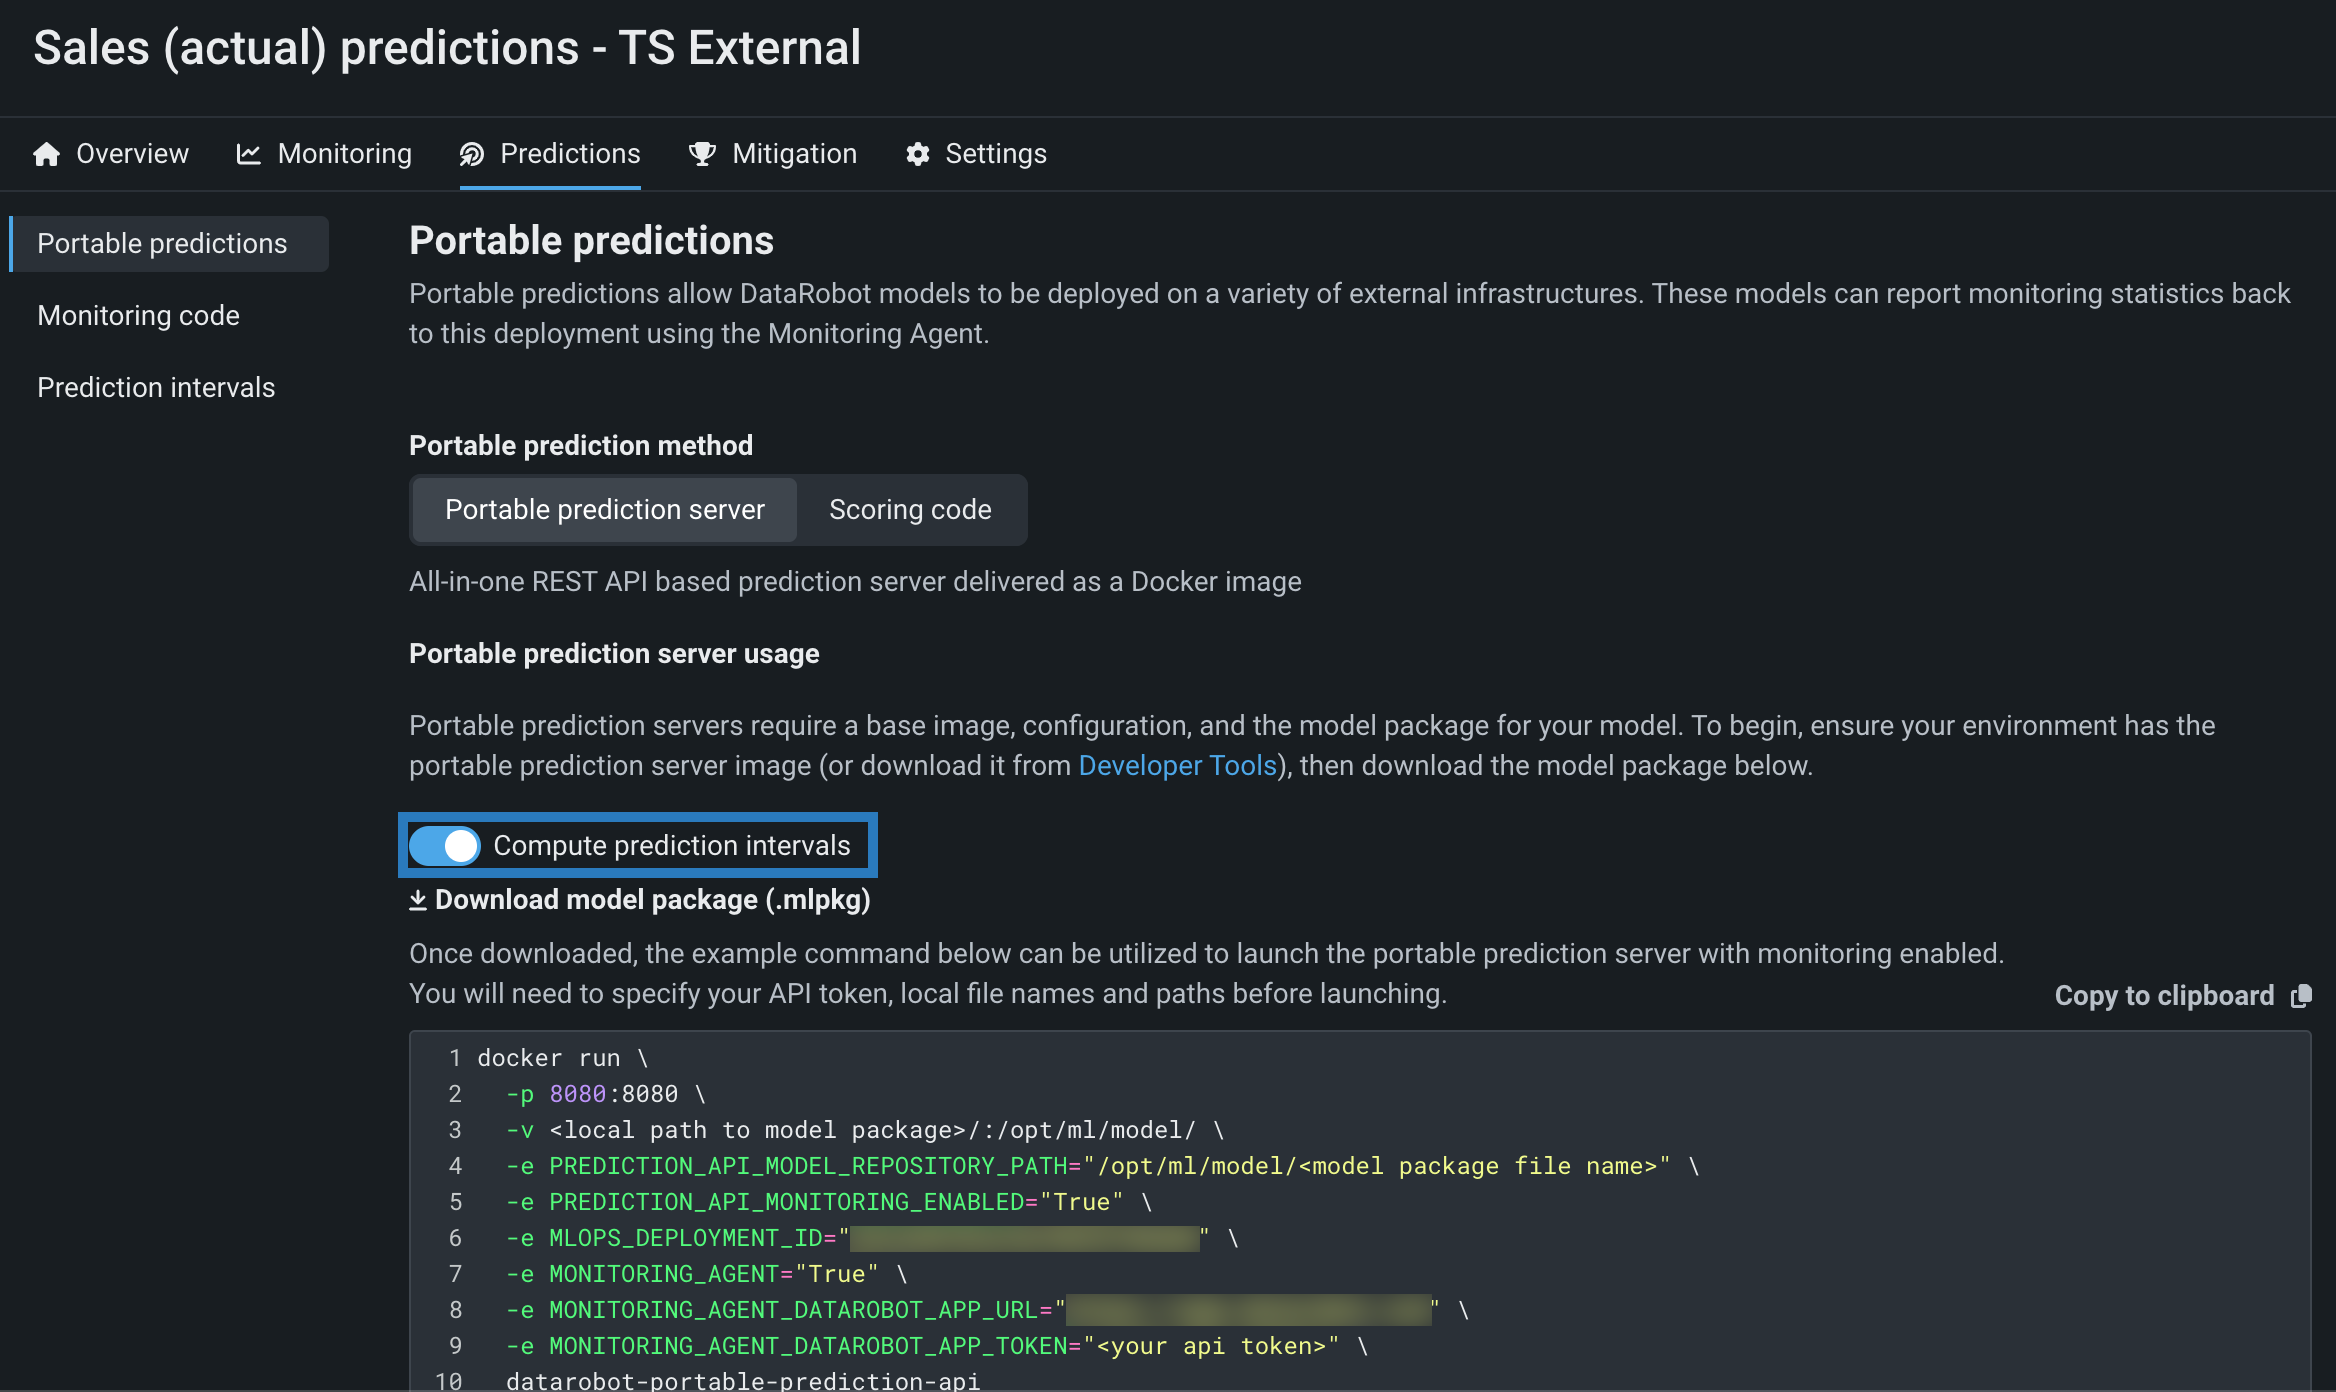Open the Monitoring code sidebar item
This screenshot has height=1392, width=2336.
[138, 316]
